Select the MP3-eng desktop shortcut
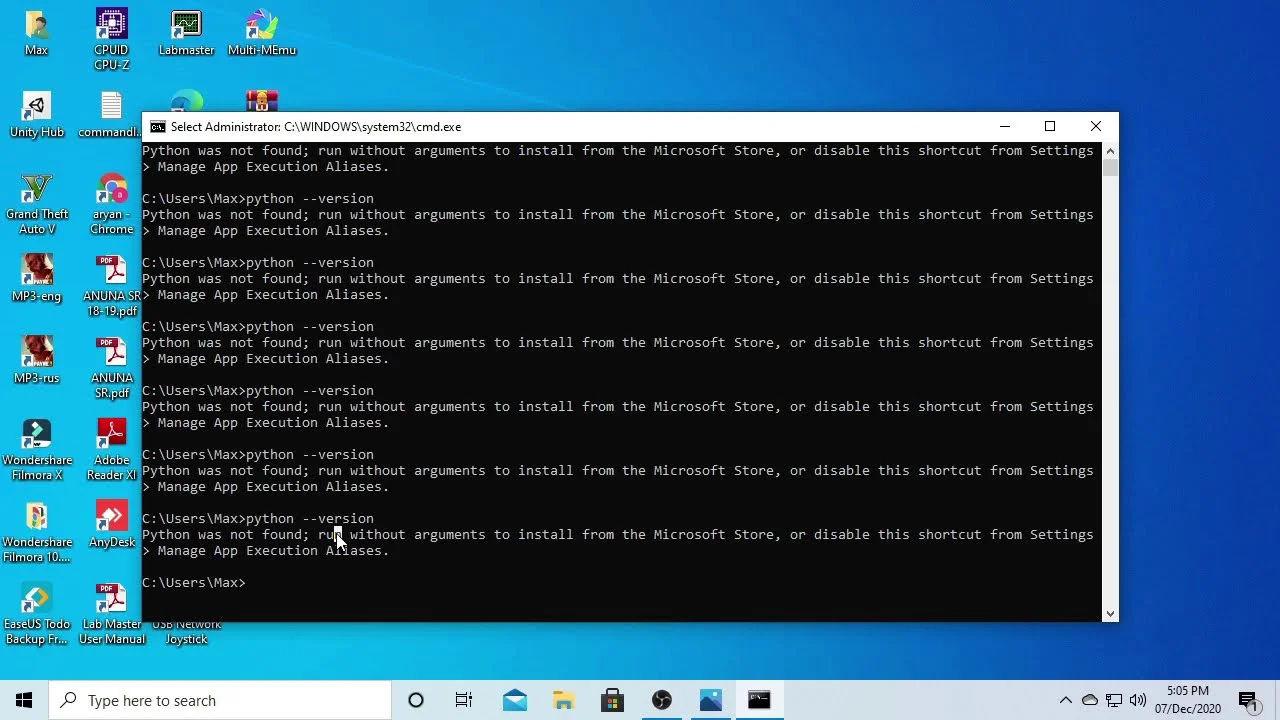1280x720 pixels. coord(36,278)
